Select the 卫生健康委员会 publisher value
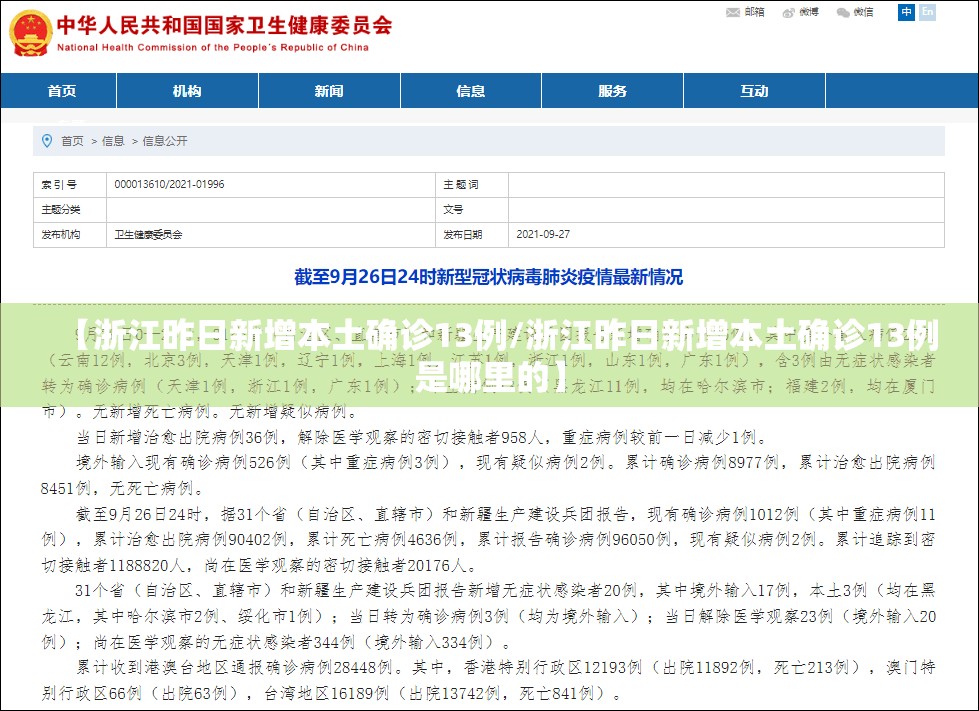The width and height of the screenshot is (979, 711). [x=149, y=235]
